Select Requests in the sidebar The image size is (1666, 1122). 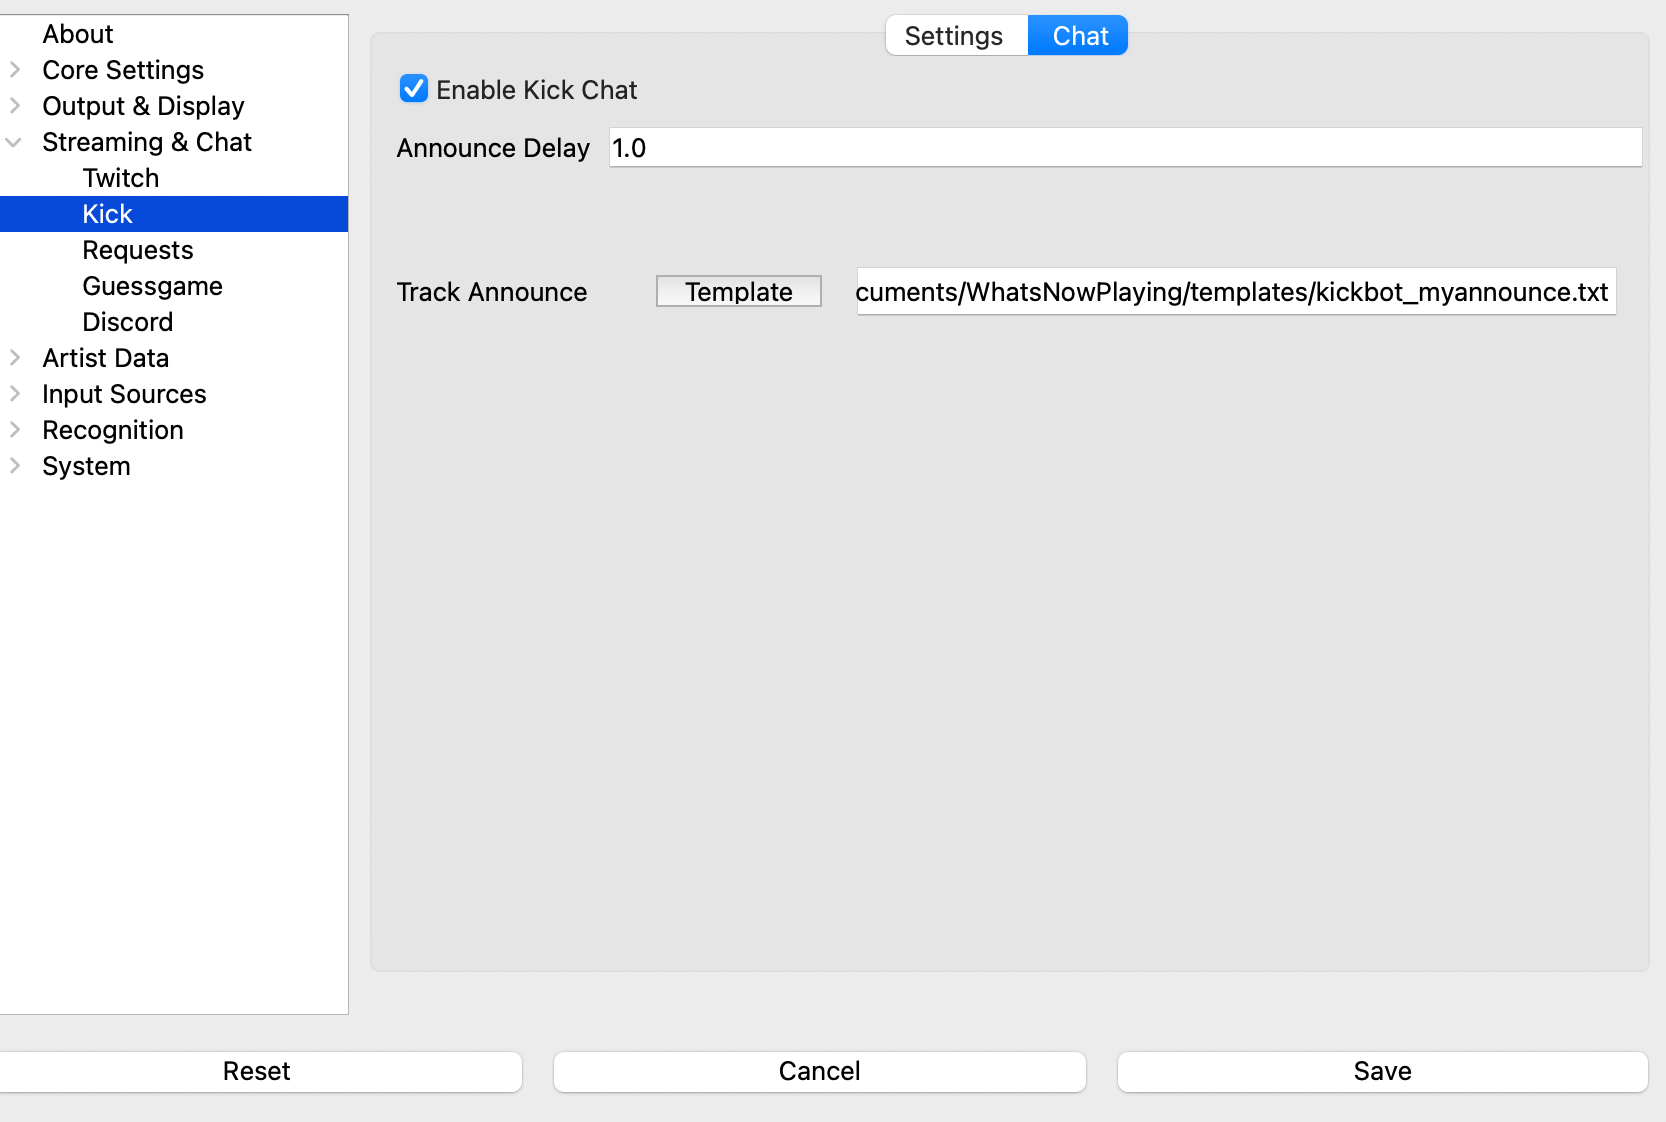pyautogui.click(x=137, y=249)
